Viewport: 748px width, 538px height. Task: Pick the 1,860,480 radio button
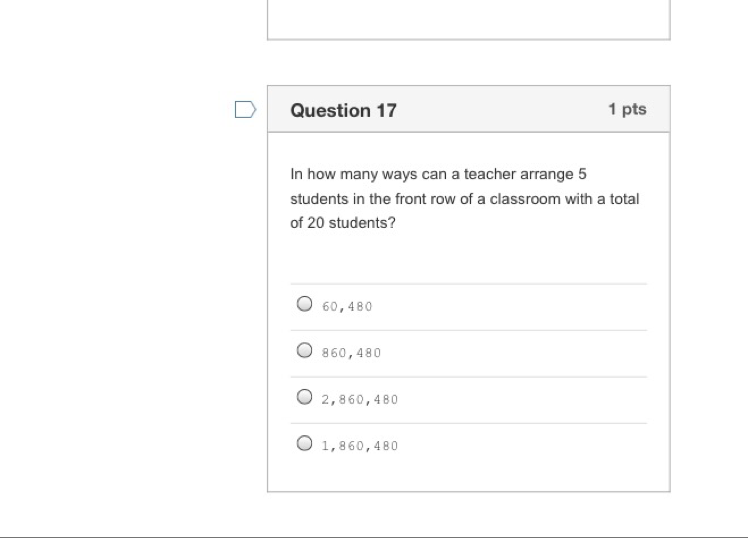(304, 444)
